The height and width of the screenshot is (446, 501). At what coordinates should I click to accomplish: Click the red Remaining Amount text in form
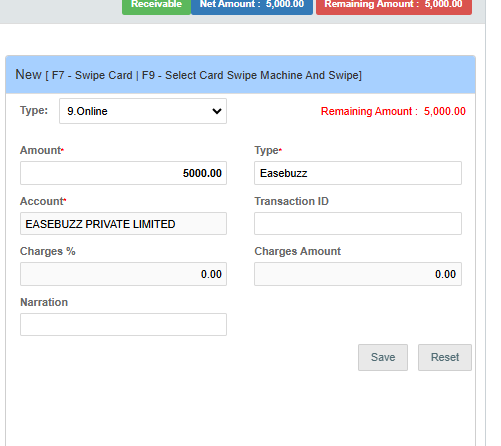click(393, 111)
